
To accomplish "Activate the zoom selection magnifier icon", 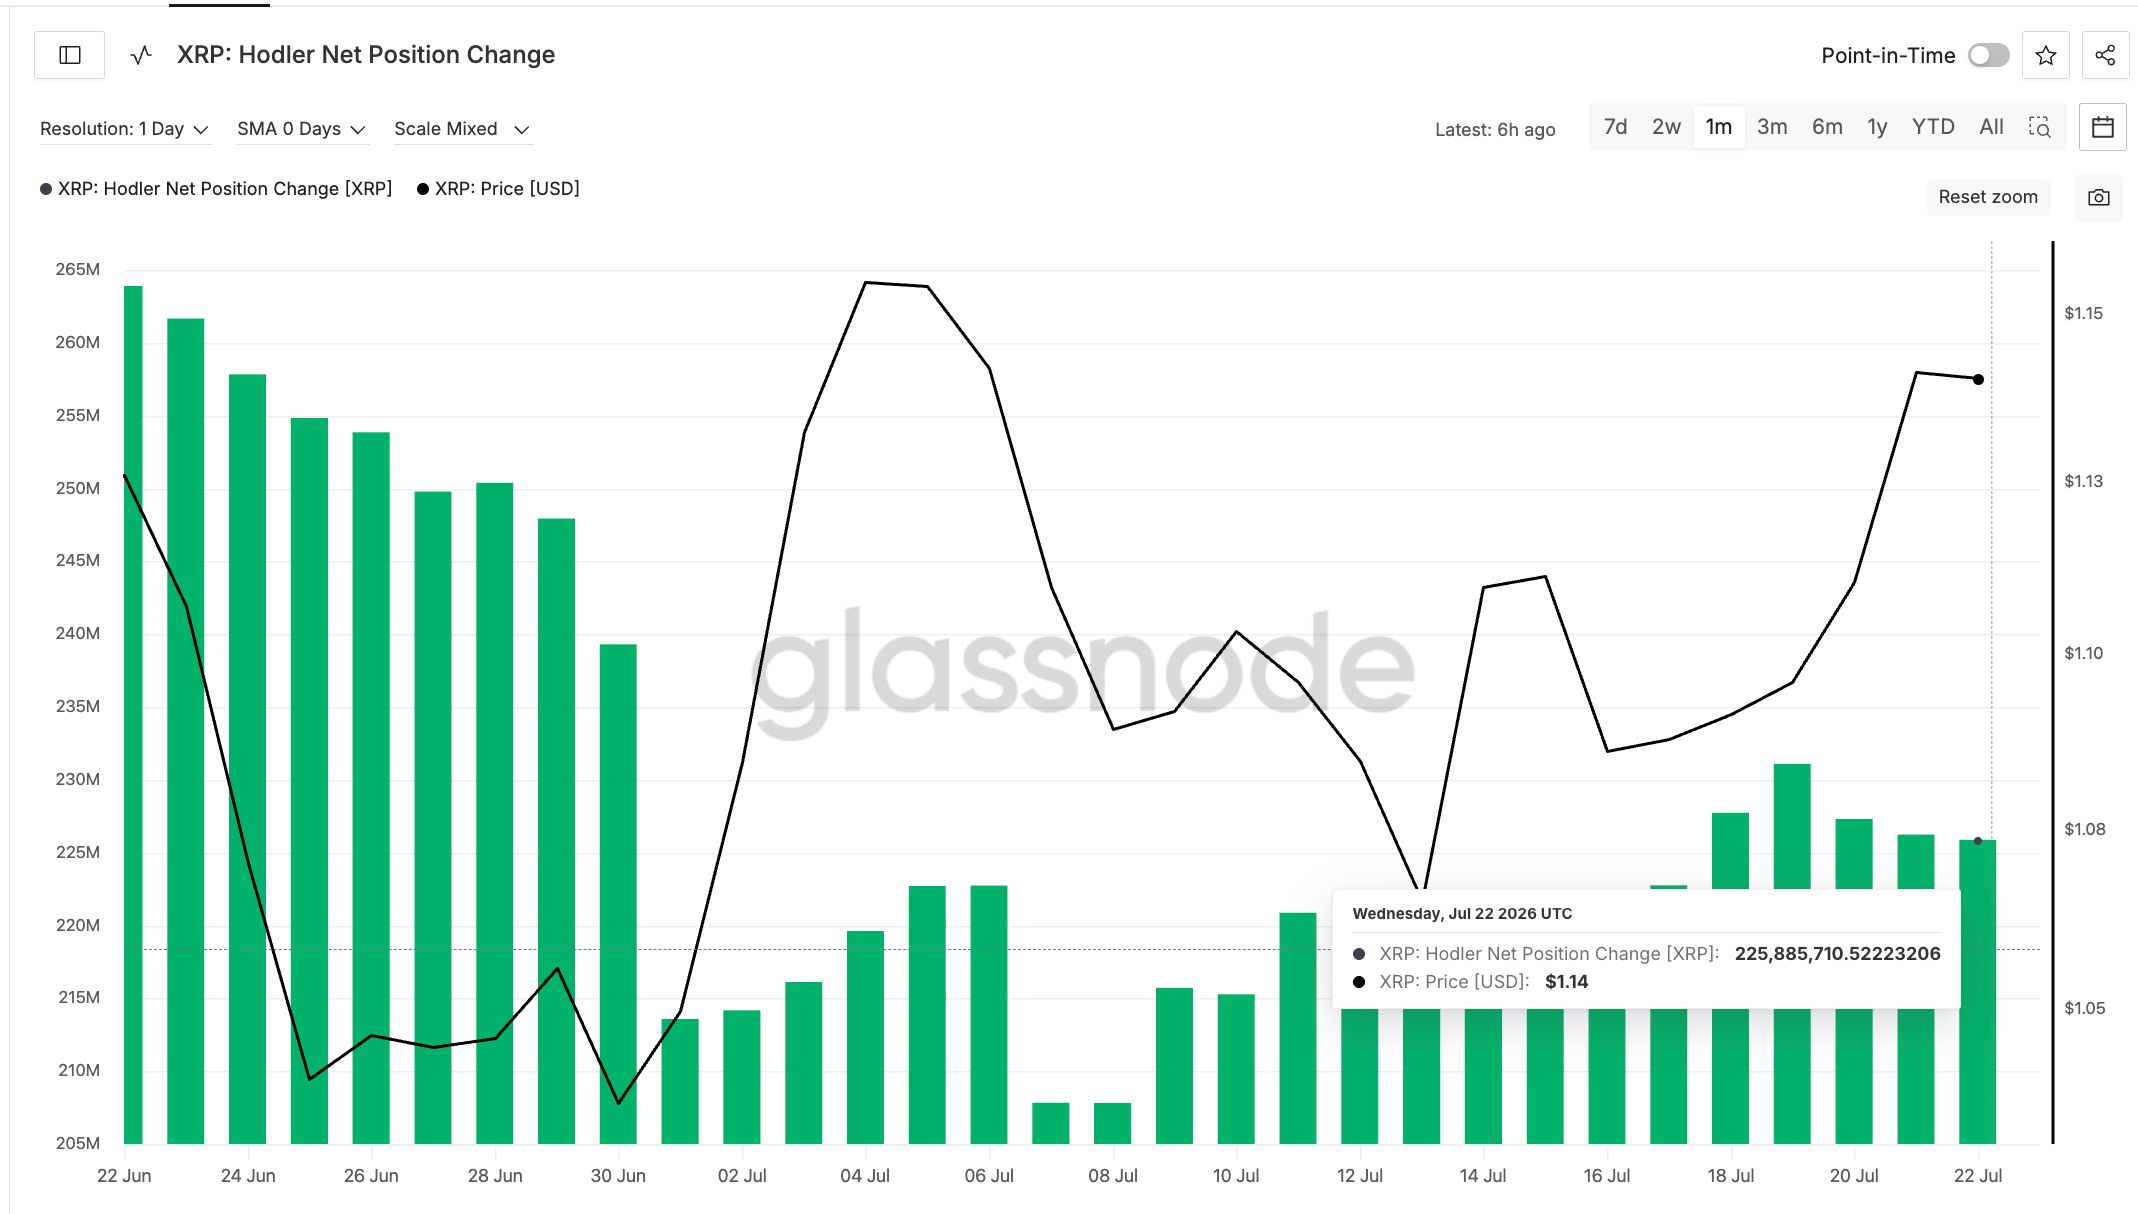I will tap(2040, 127).
